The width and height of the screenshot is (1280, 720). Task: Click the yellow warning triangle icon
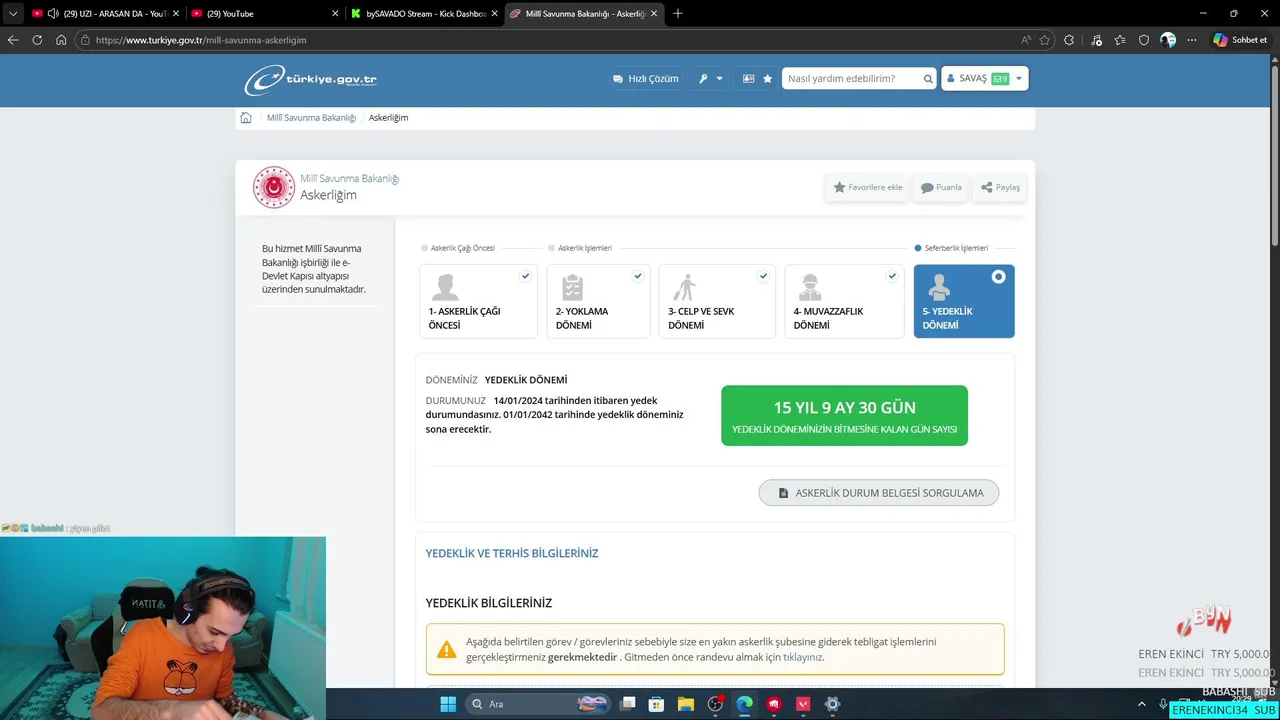point(447,650)
